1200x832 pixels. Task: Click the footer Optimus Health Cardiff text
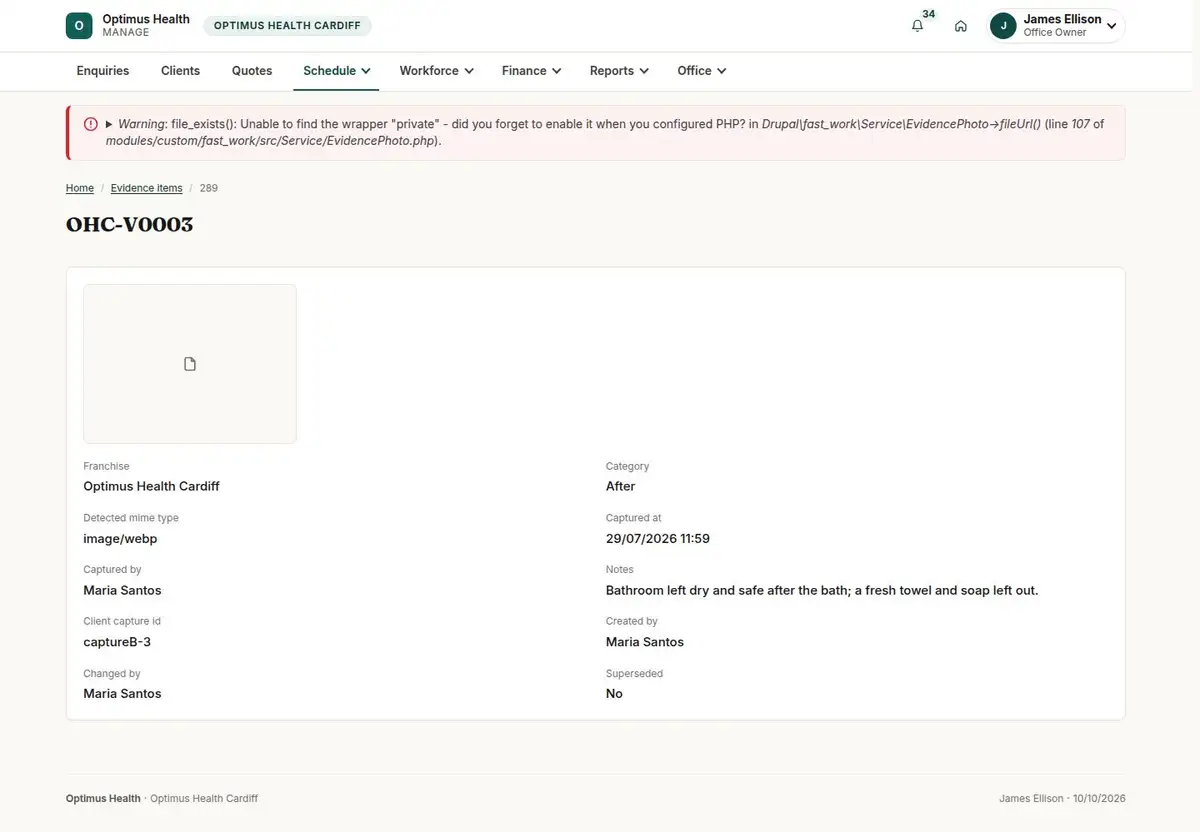[204, 799]
